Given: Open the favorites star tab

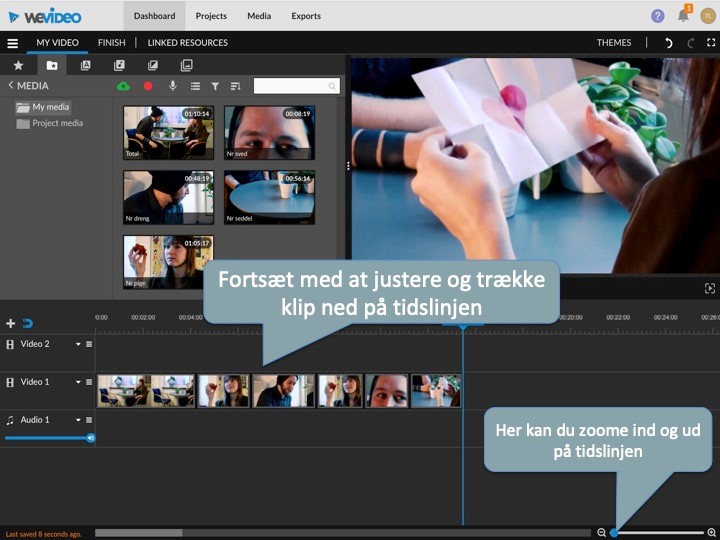Looking at the screenshot, I should click(x=18, y=65).
